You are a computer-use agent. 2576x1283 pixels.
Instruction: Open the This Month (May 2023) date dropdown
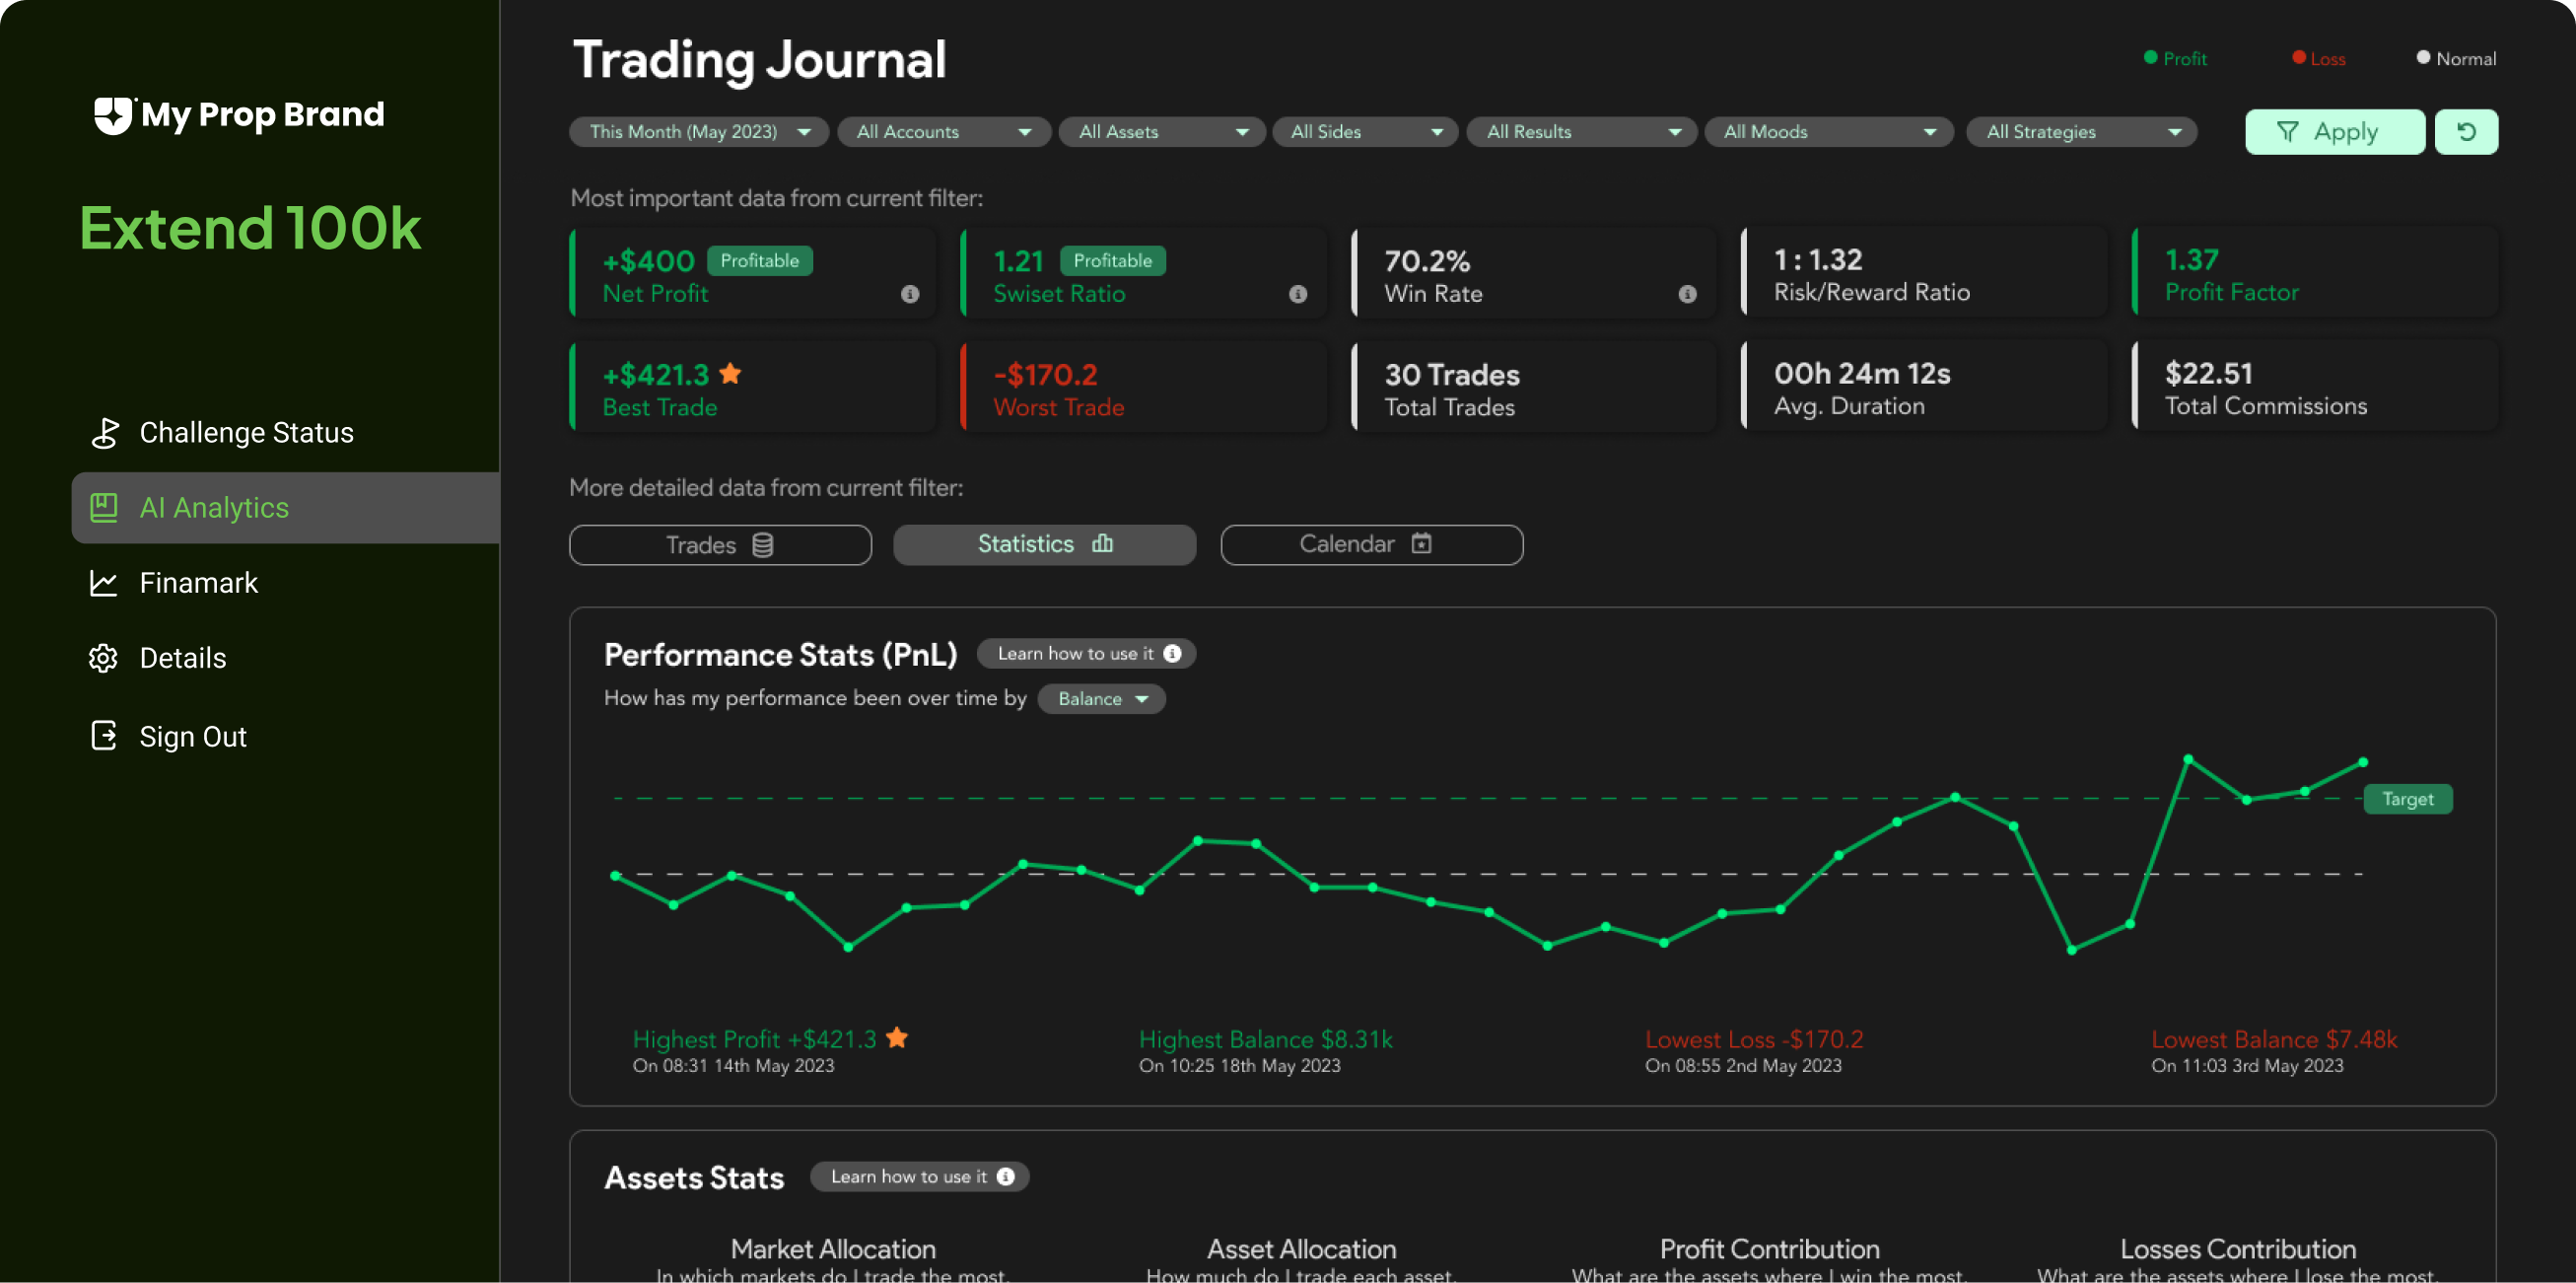[698, 131]
